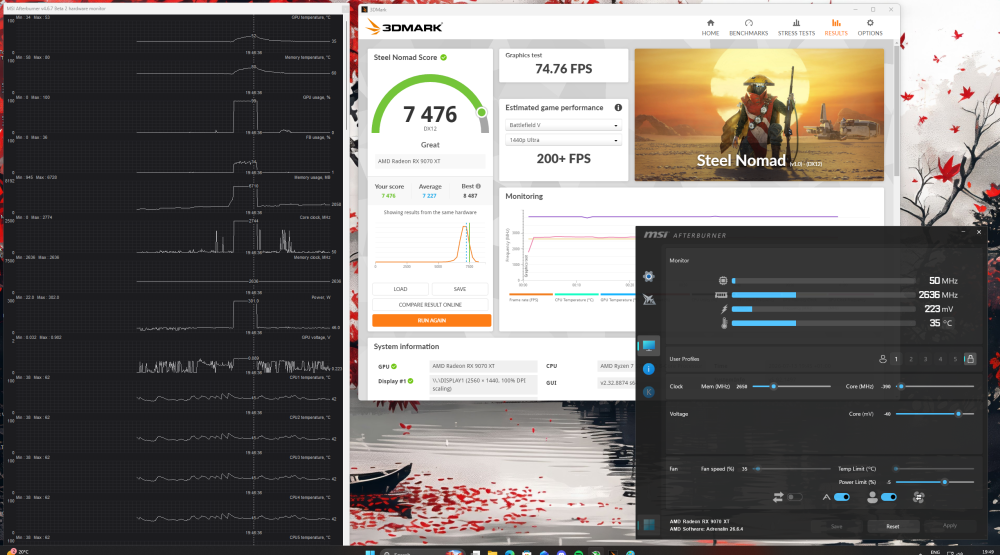Turn off the user-defined fan toggle
This screenshot has width=1000, height=555.
point(889,497)
